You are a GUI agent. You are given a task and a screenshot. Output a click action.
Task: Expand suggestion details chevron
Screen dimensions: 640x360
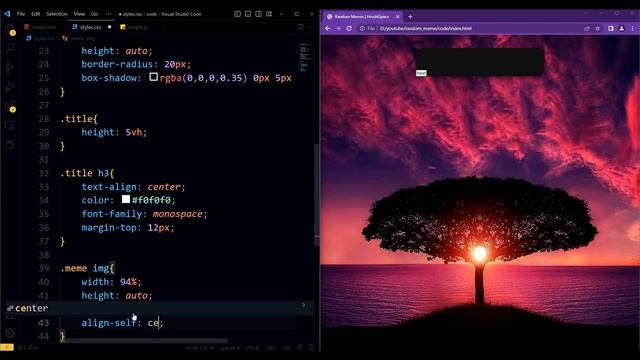click(x=304, y=305)
